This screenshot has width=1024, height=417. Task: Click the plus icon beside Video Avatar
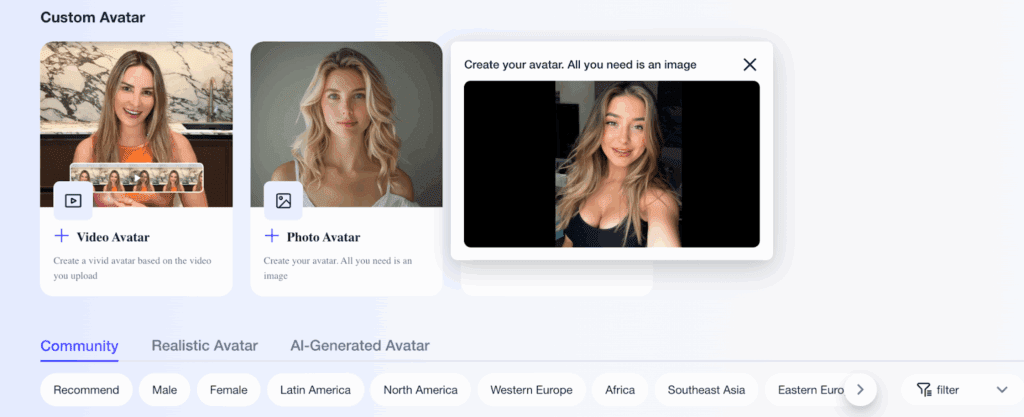(61, 236)
